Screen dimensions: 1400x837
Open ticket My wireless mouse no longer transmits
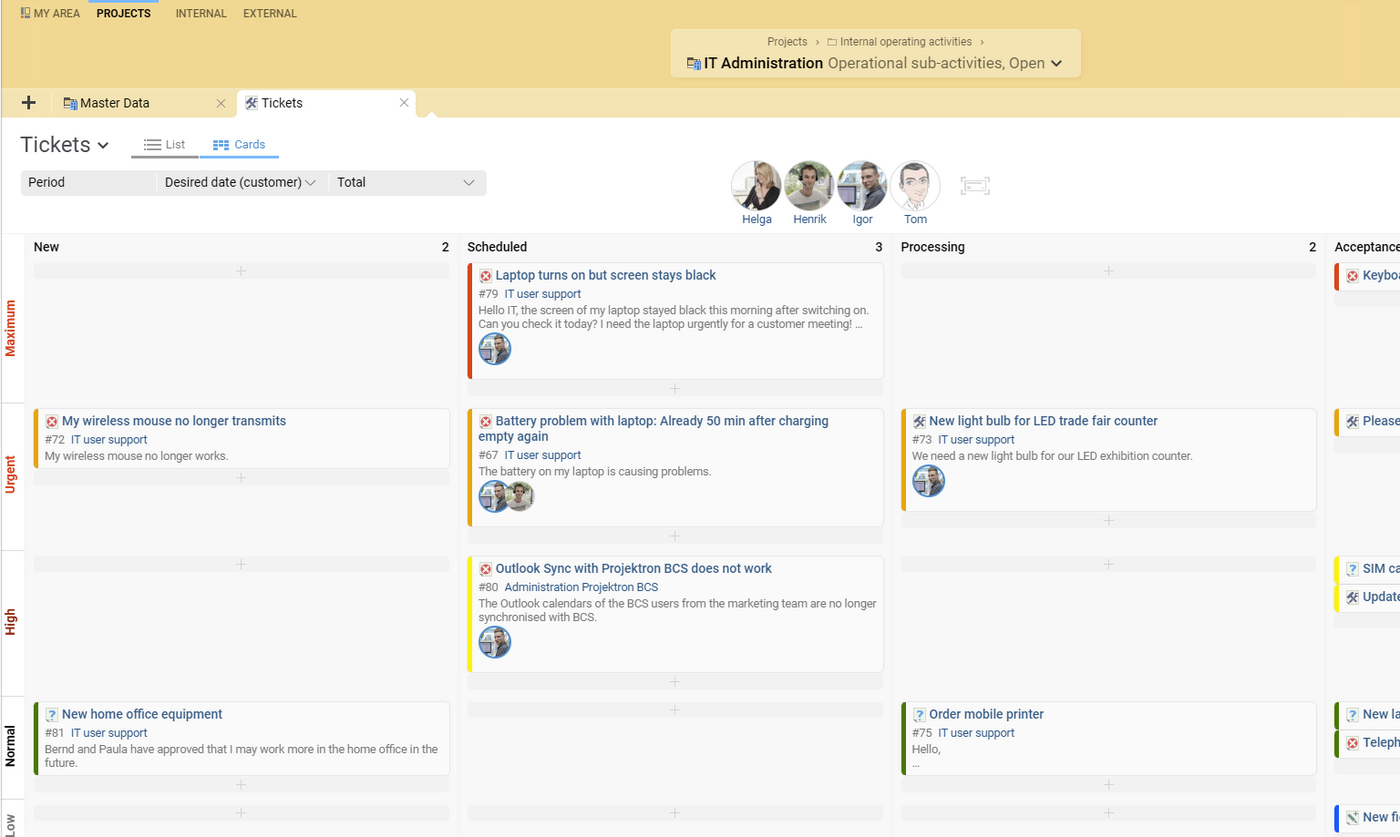point(174,422)
